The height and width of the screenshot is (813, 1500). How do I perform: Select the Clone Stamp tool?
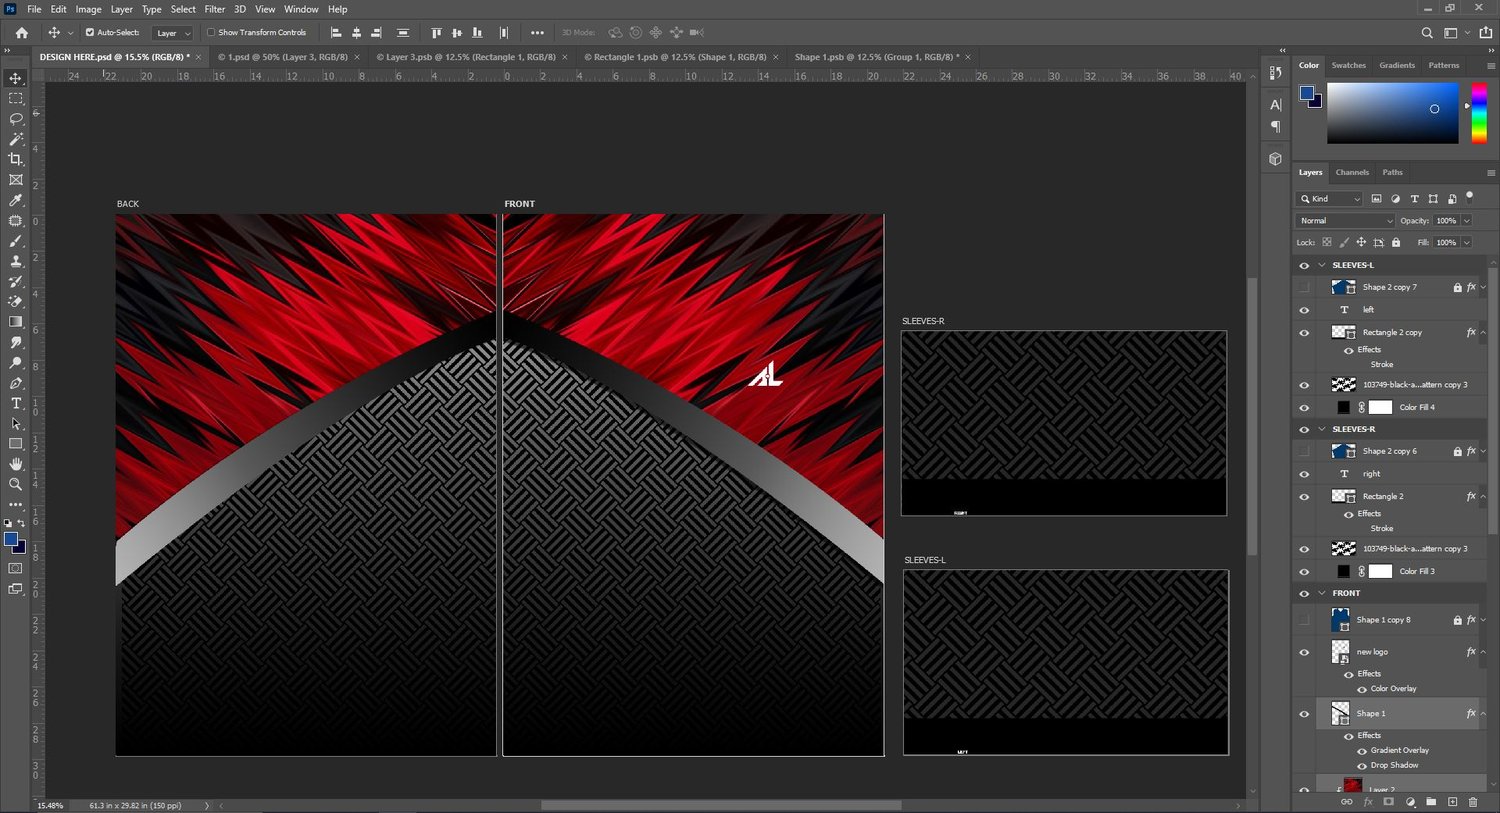pyautogui.click(x=16, y=261)
